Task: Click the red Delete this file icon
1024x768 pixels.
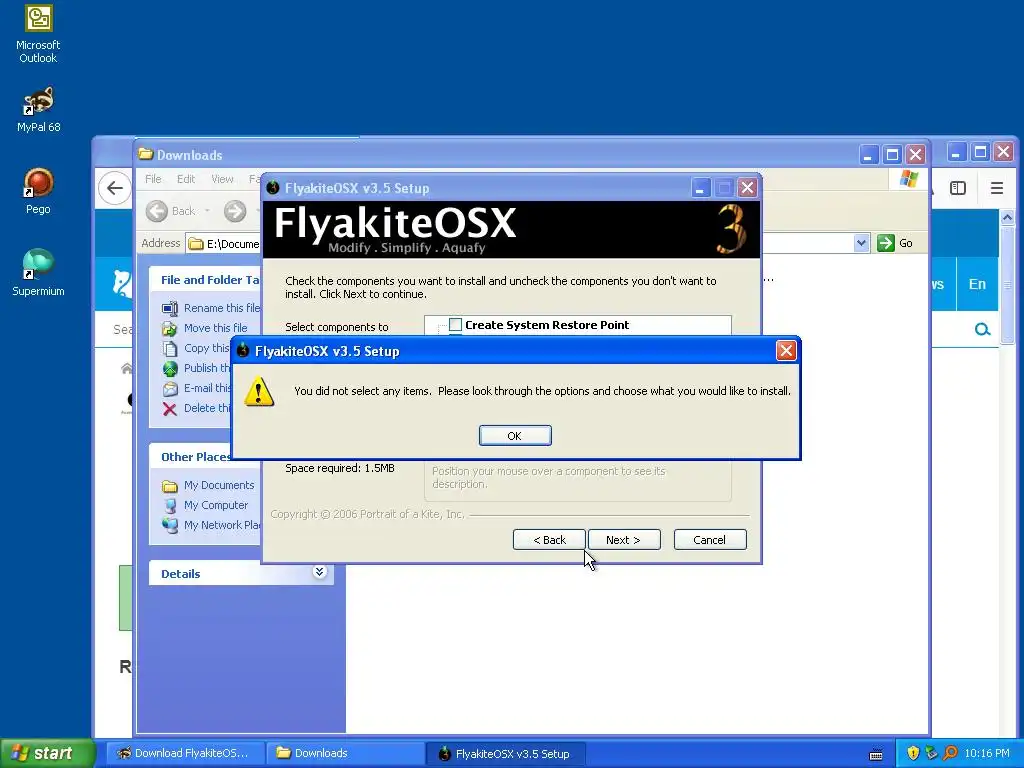Action: [x=170, y=409]
